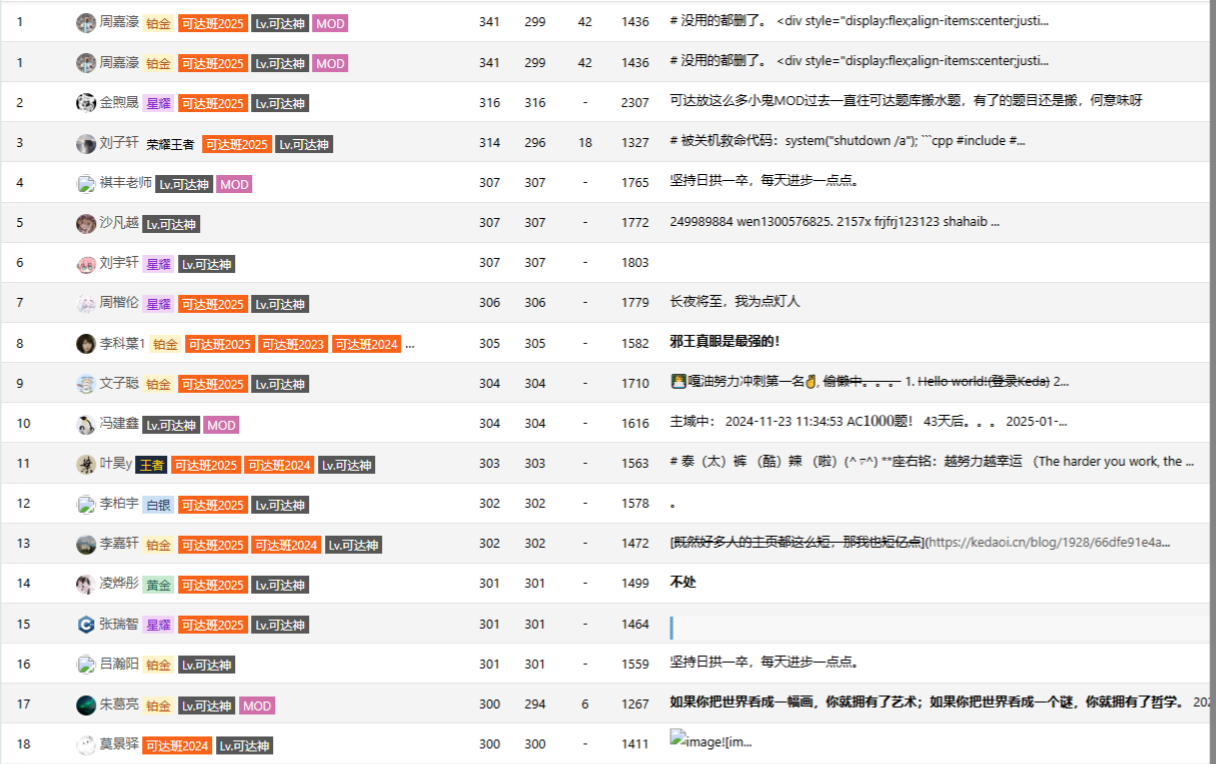Click the 可达班2023 badge of 李科棻1
This screenshot has height=764, width=1216.
pos(292,344)
